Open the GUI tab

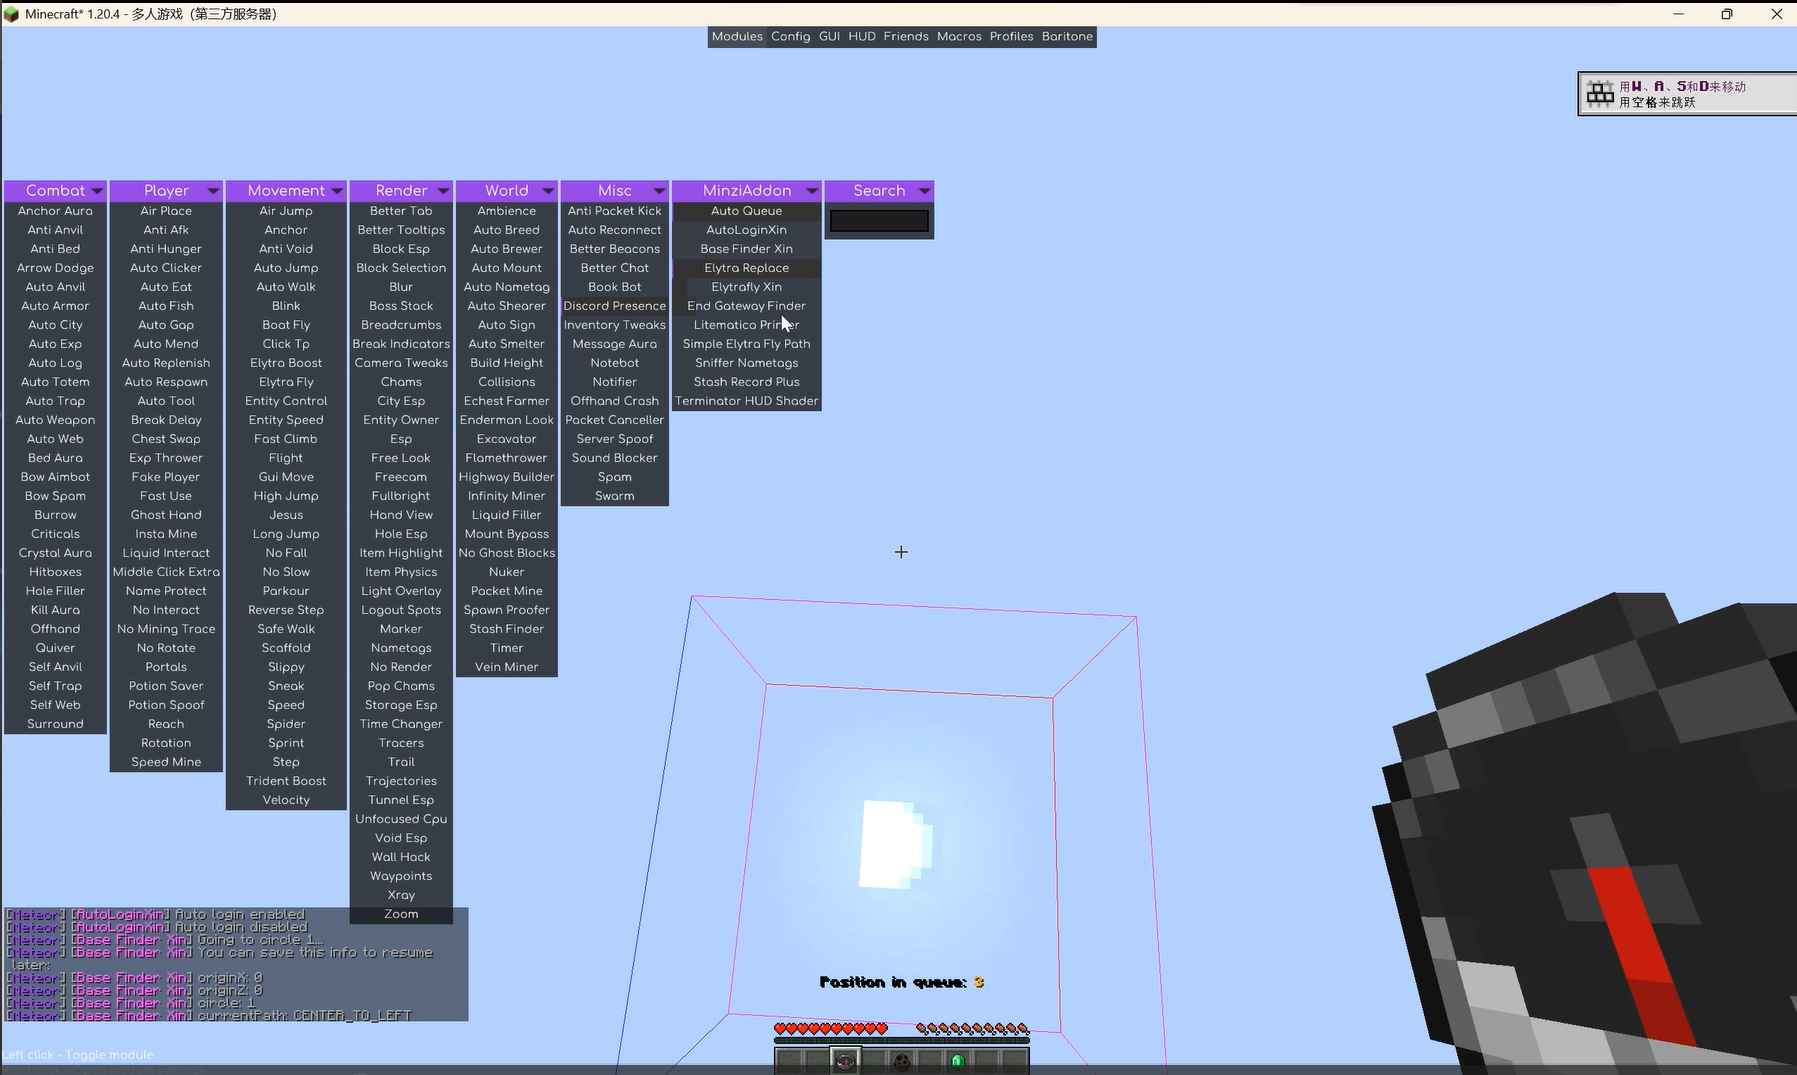829,37
